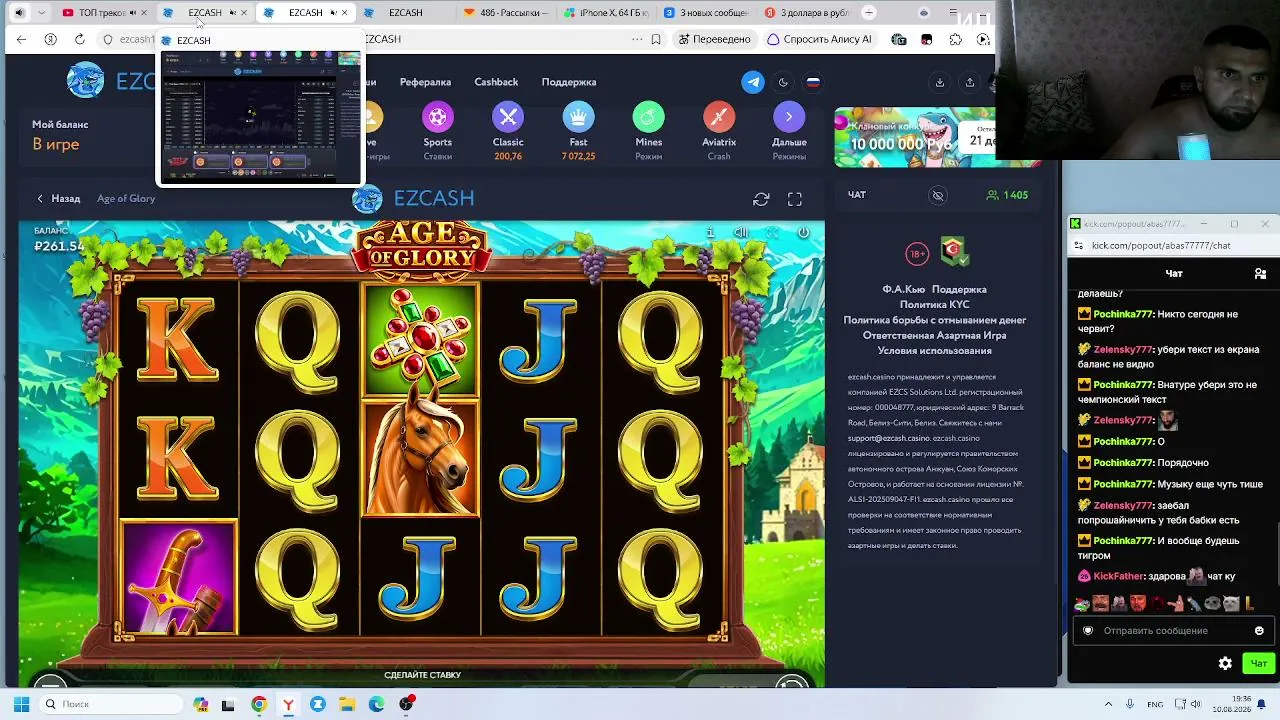Show more modes with Дальше arrow

[789, 117]
